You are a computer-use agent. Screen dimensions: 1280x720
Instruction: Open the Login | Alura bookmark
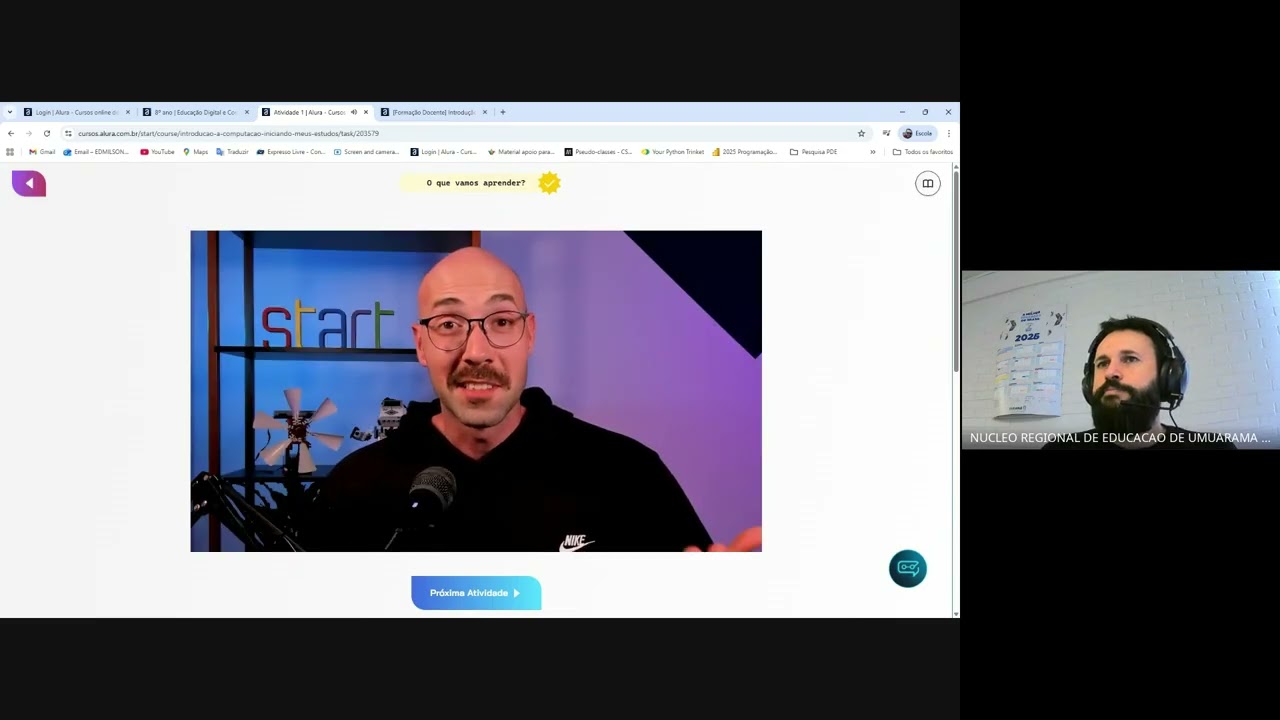click(x=443, y=152)
